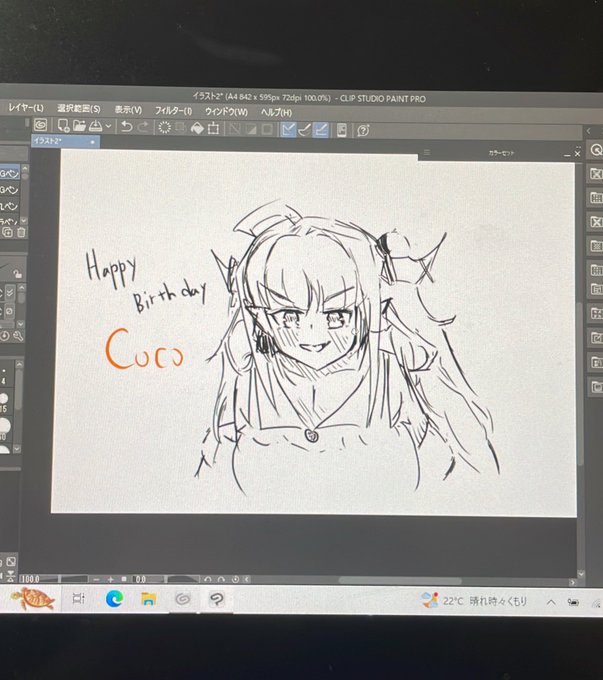Open the カラーセット panel menu icon

pyautogui.click(x=427, y=153)
